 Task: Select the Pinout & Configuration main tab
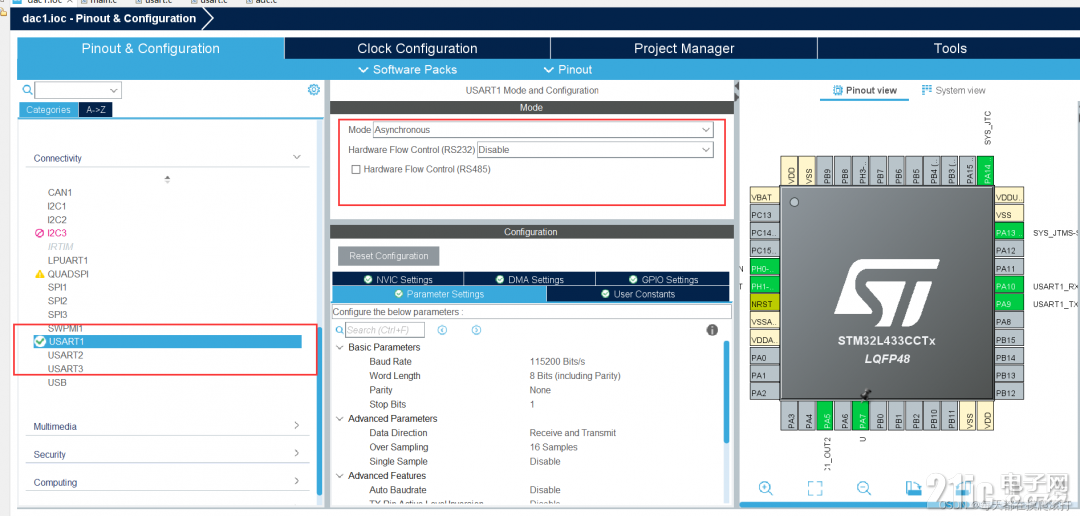coord(150,48)
